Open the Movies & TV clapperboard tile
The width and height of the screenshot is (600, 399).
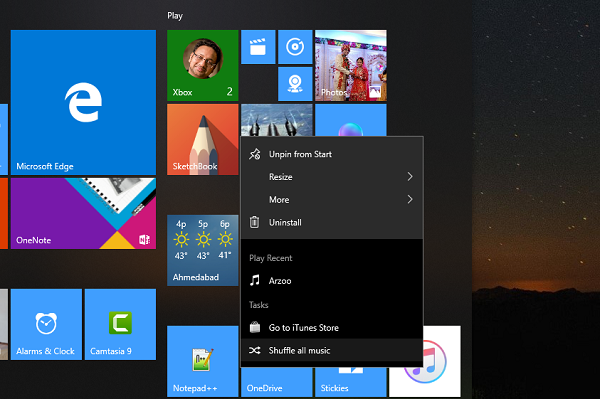point(258,47)
